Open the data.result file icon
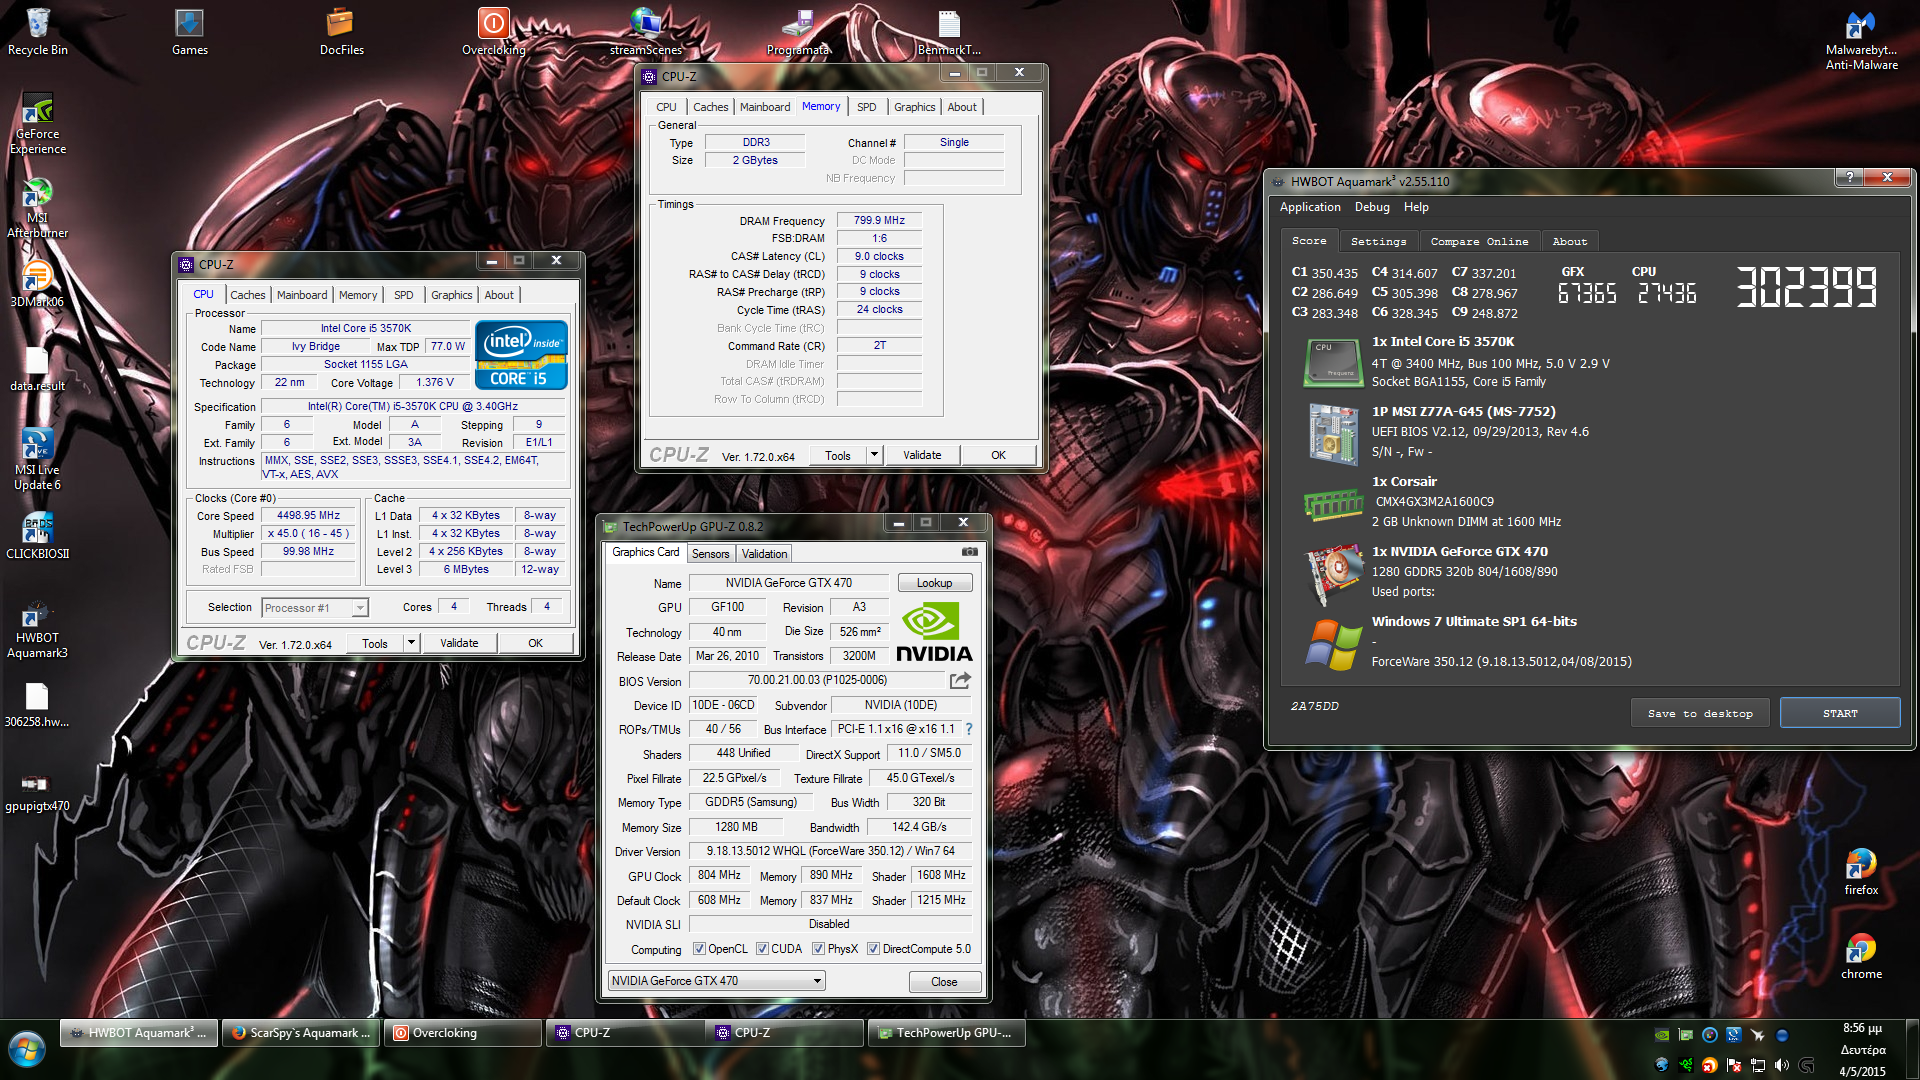Screen dimensions: 1920x1080 coord(38,368)
